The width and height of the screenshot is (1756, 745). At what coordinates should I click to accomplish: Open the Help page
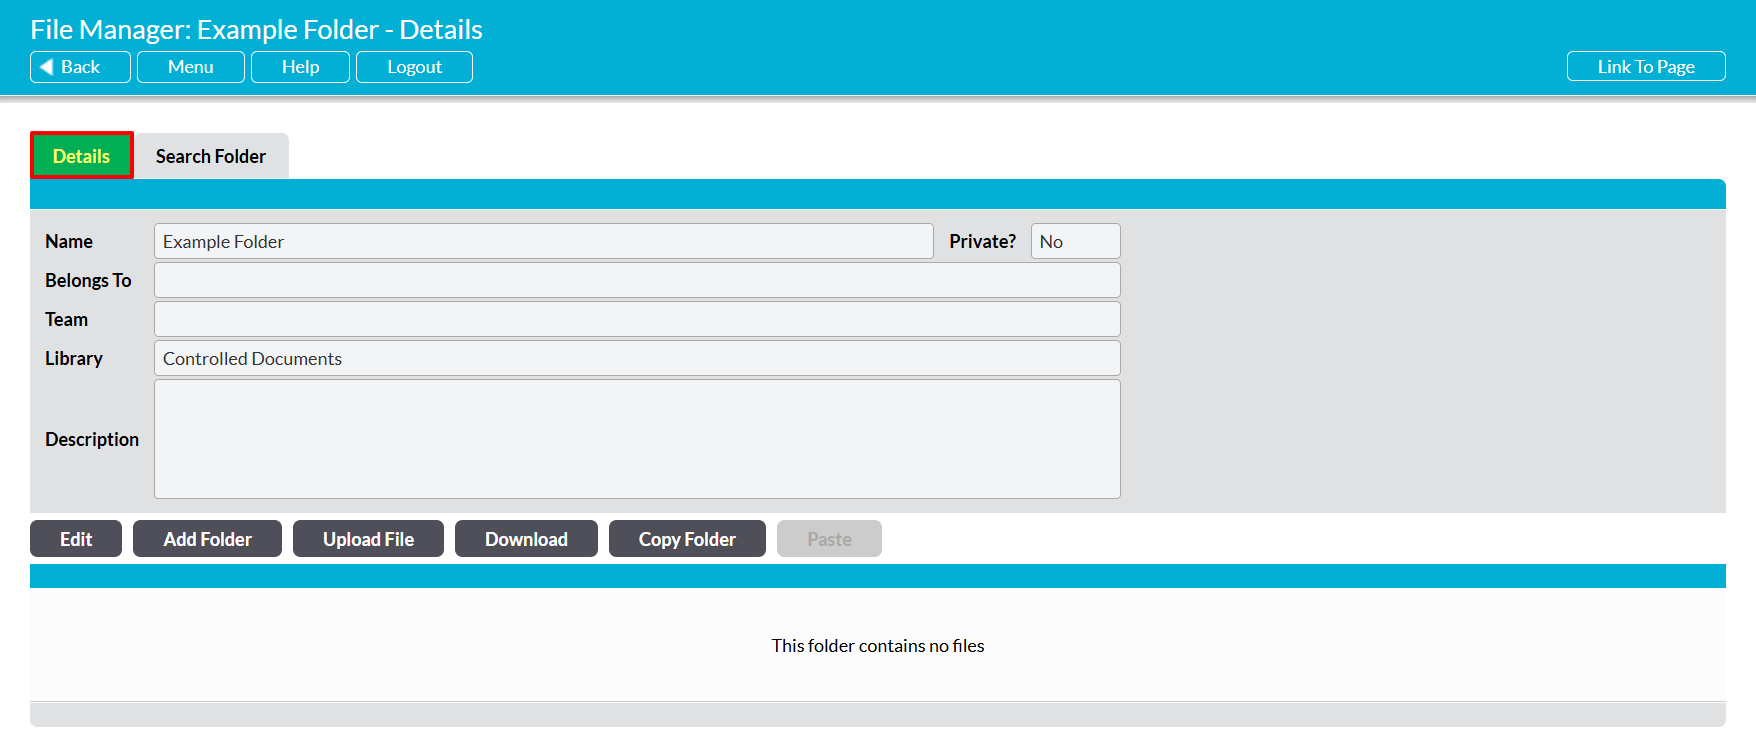click(300, 67)
